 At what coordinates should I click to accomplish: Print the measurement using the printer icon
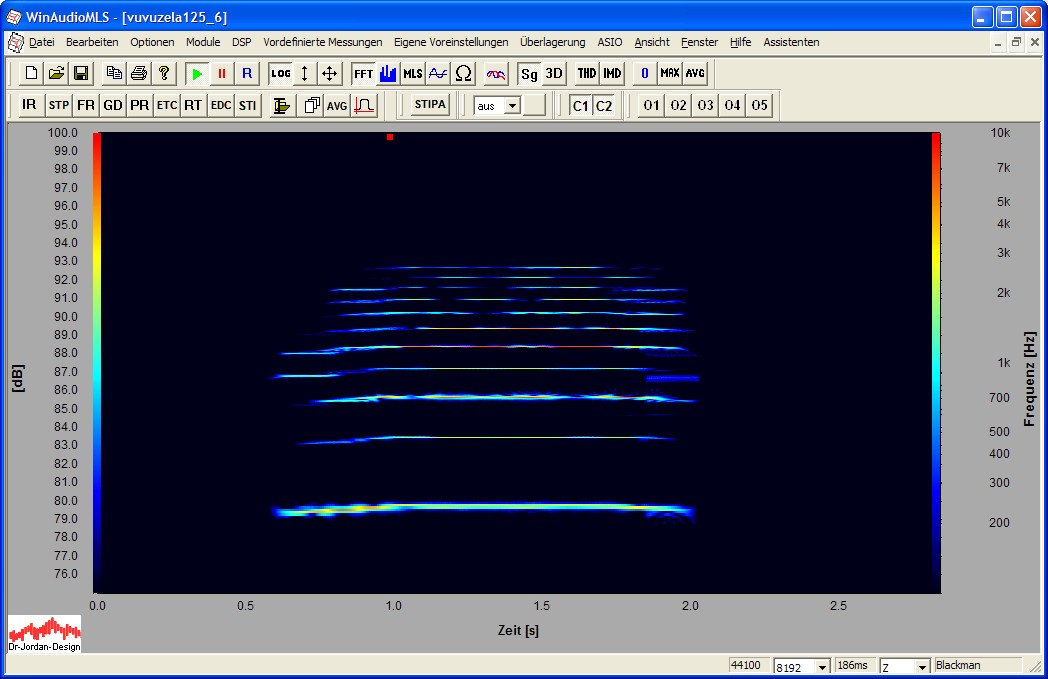pyautogui.click(x=139, y=74)
